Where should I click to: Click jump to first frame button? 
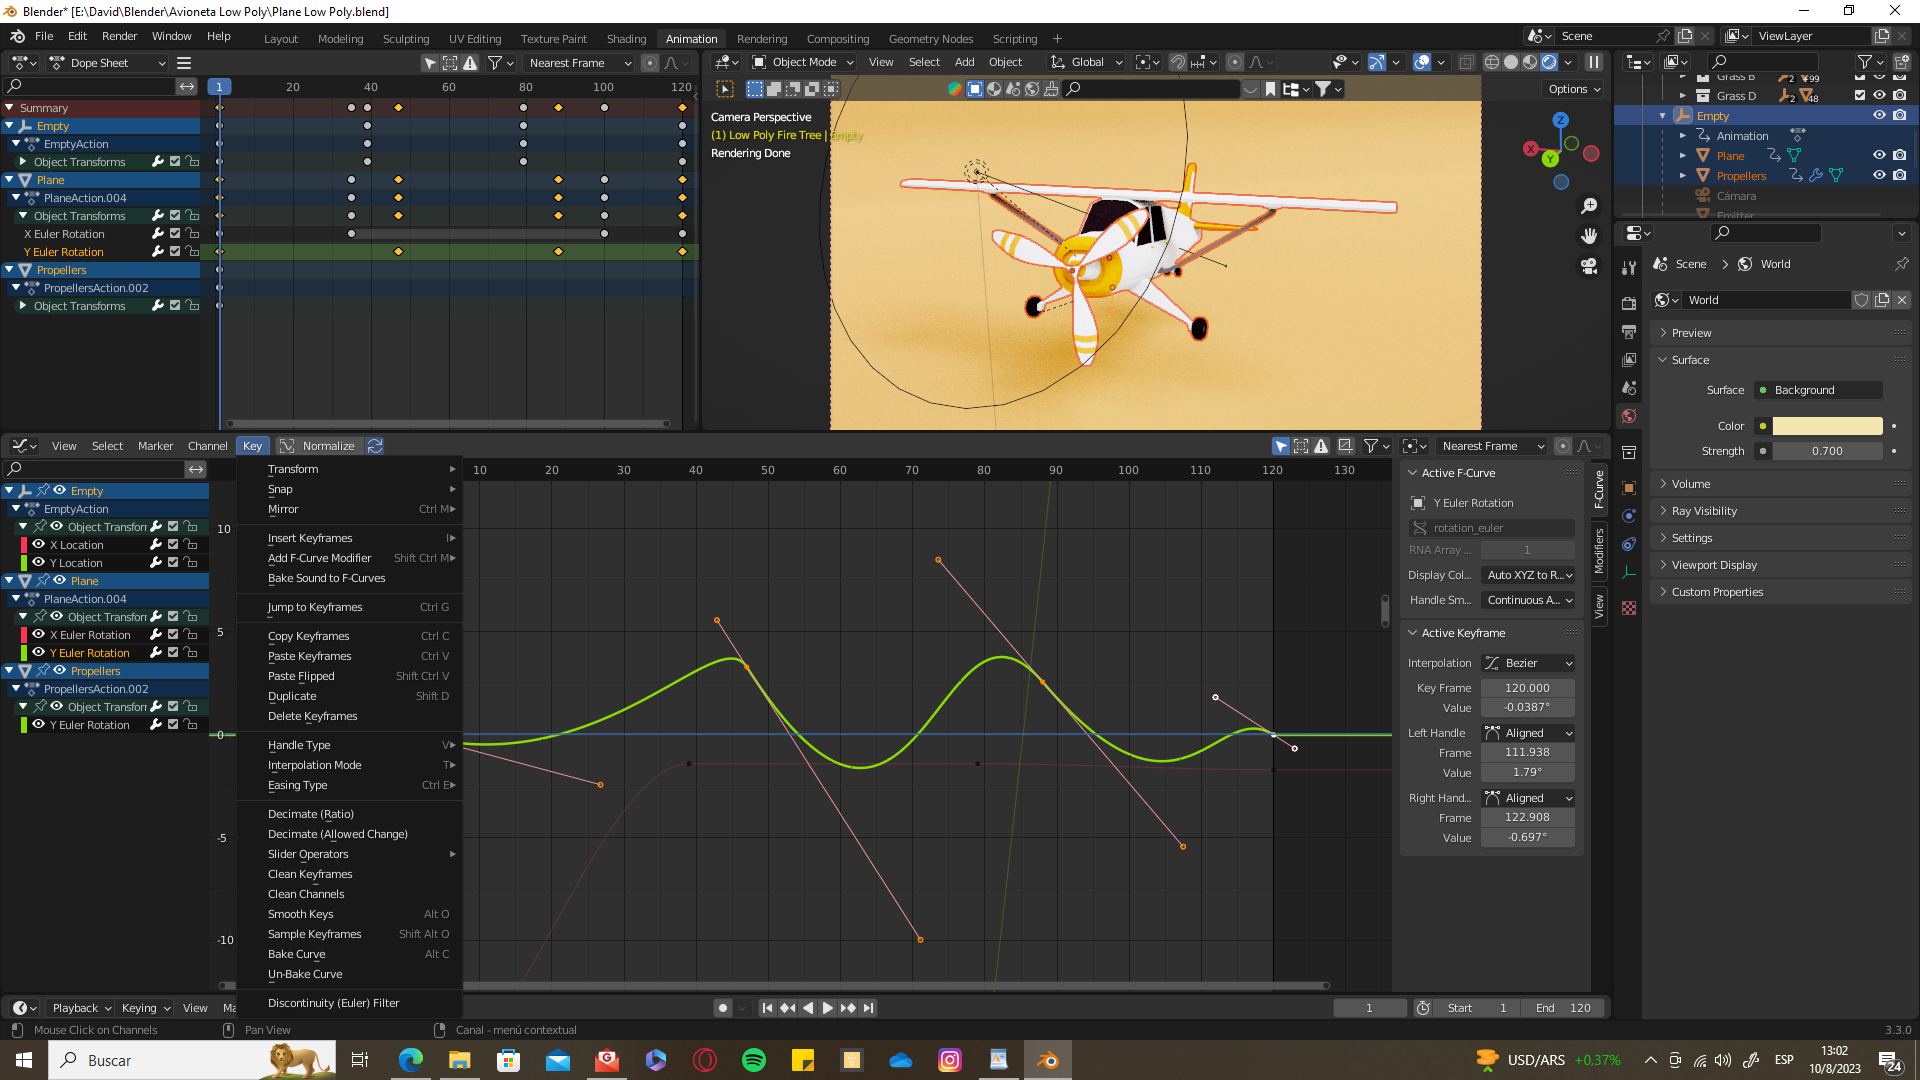click(x=767, y=1008)
